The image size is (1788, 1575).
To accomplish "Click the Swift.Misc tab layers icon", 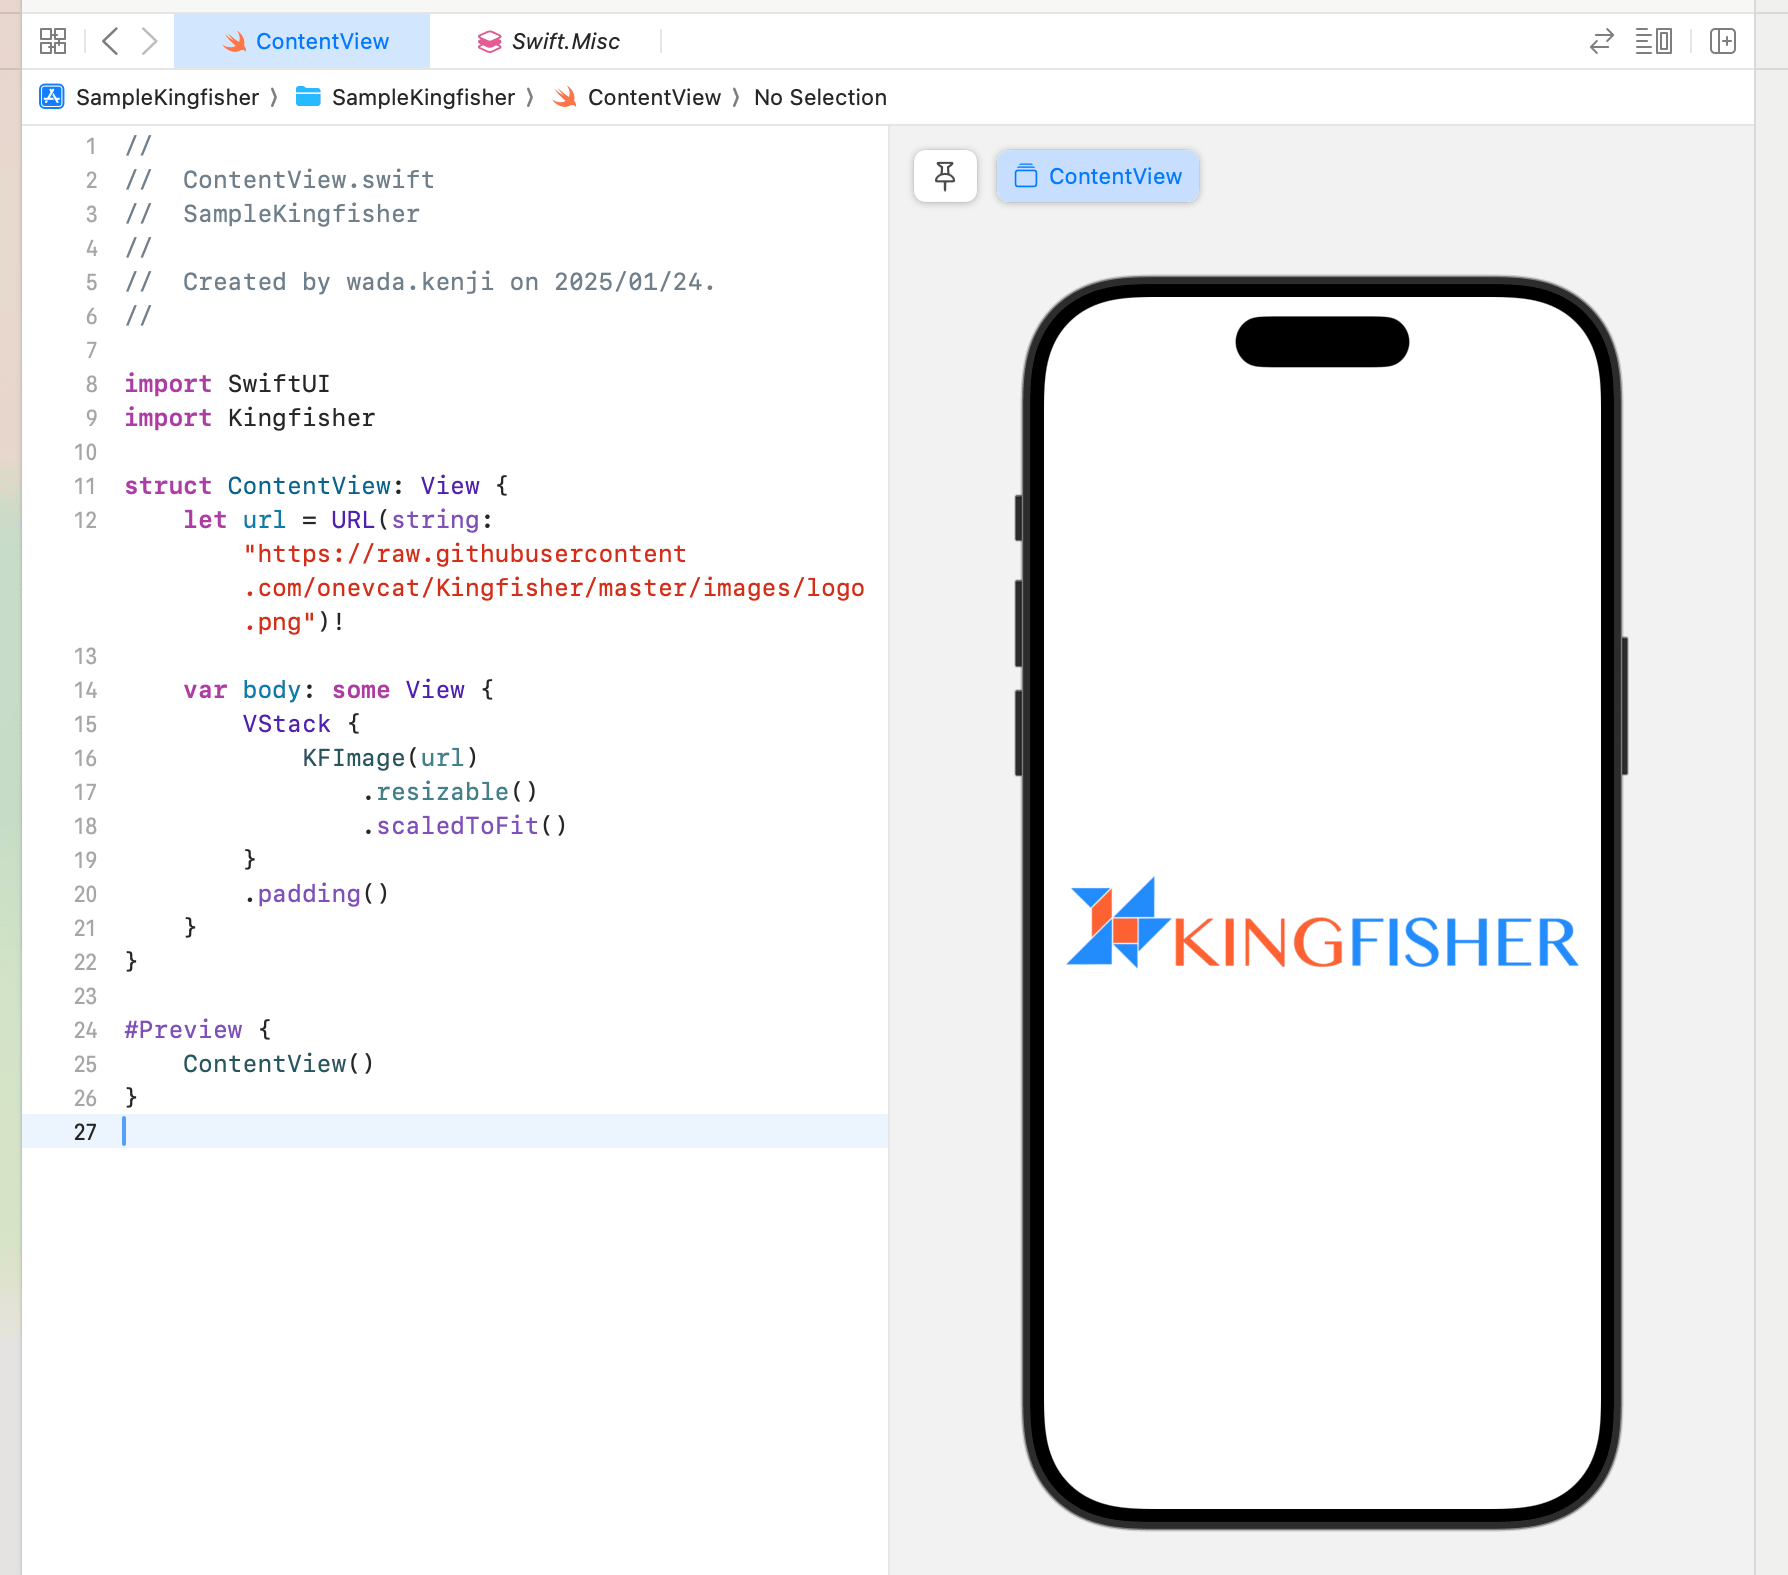I will click(x=489, y=41).
